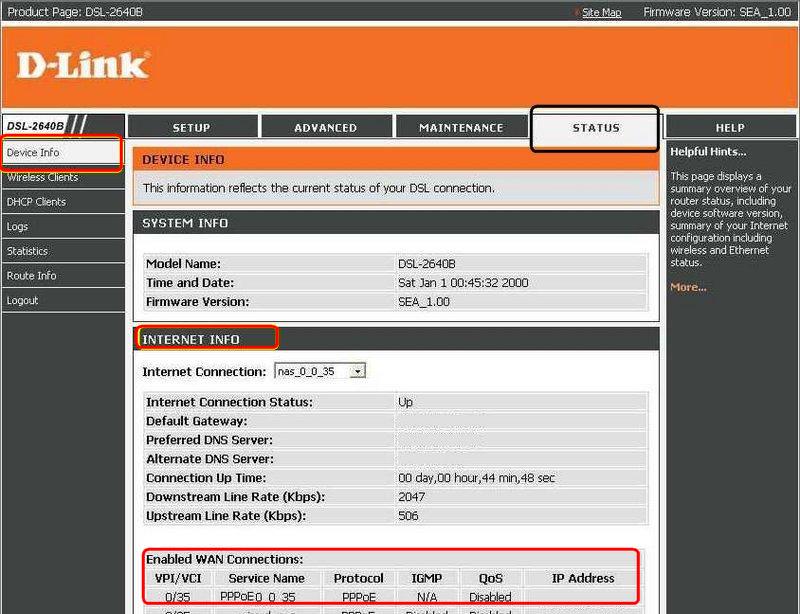Click the Downstream Line Rate value 2047
800x614 pixels.
tap(411, 497)
